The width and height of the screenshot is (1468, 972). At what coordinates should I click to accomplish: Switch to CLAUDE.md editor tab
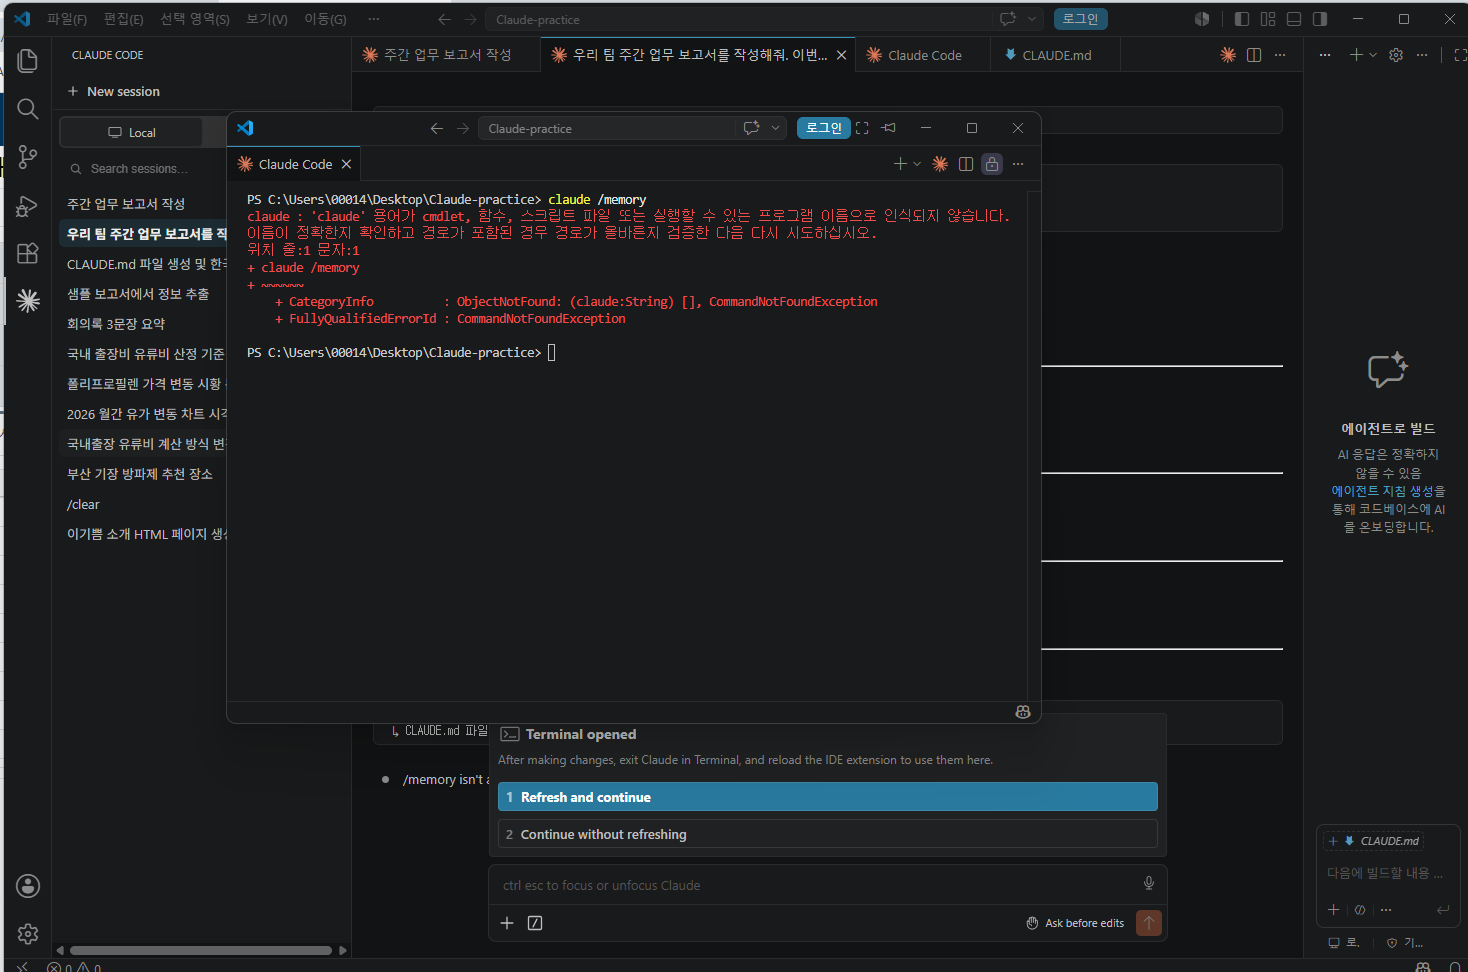[x=1055, y=55]
